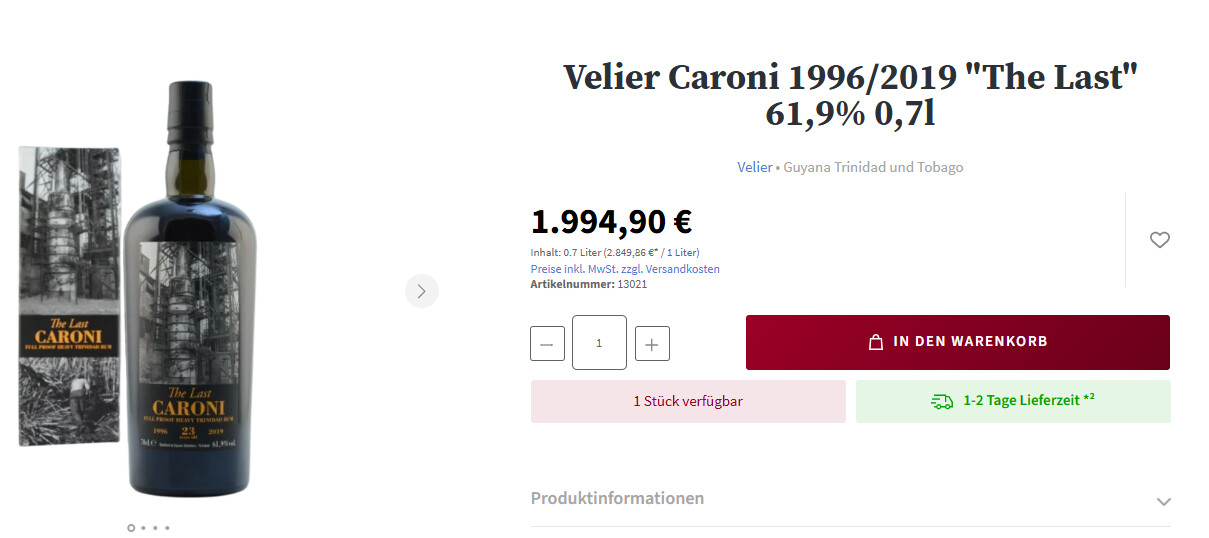Screen dimensions: 1209x538
Task: Add product to wishlist with heart icon
Action: (1159, 240)
